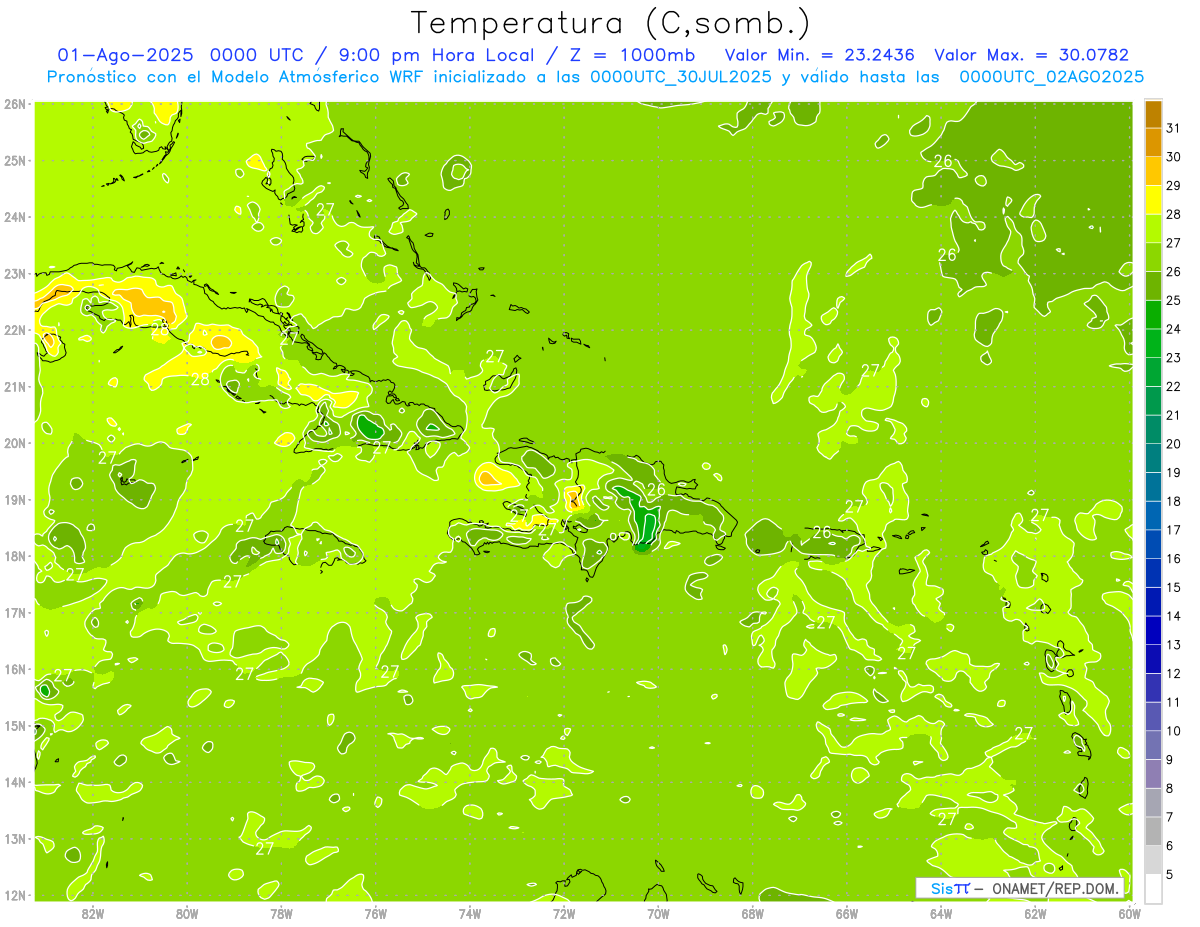Click the 76W longitude axis label
This screenshot has height=927, width=1200.
[x=376, y=913]
